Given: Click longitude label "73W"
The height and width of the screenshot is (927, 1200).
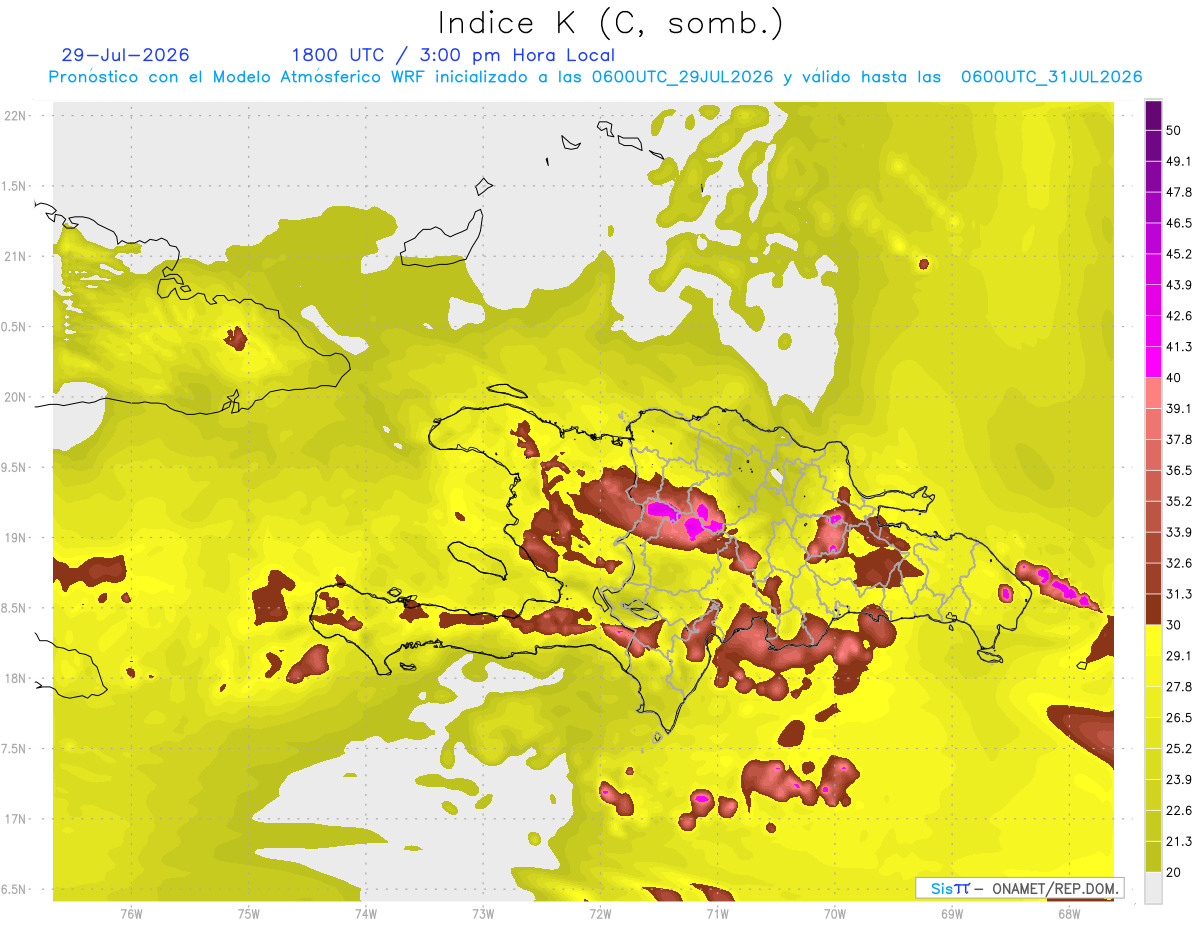Looking at the screenshot, I should coord(483,914).
